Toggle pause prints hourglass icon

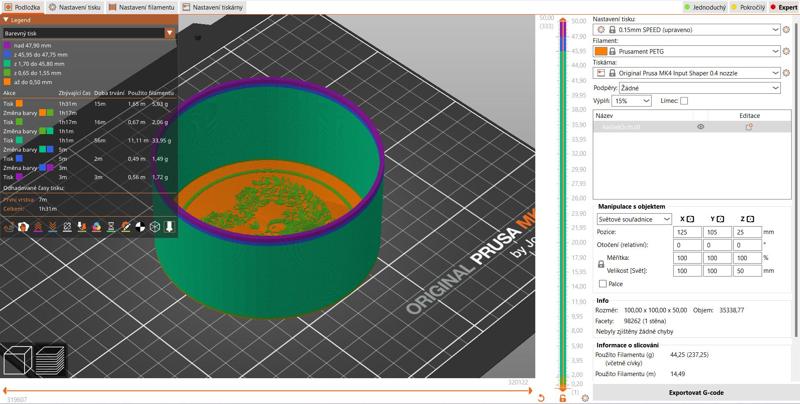click(x=111, y=227)
